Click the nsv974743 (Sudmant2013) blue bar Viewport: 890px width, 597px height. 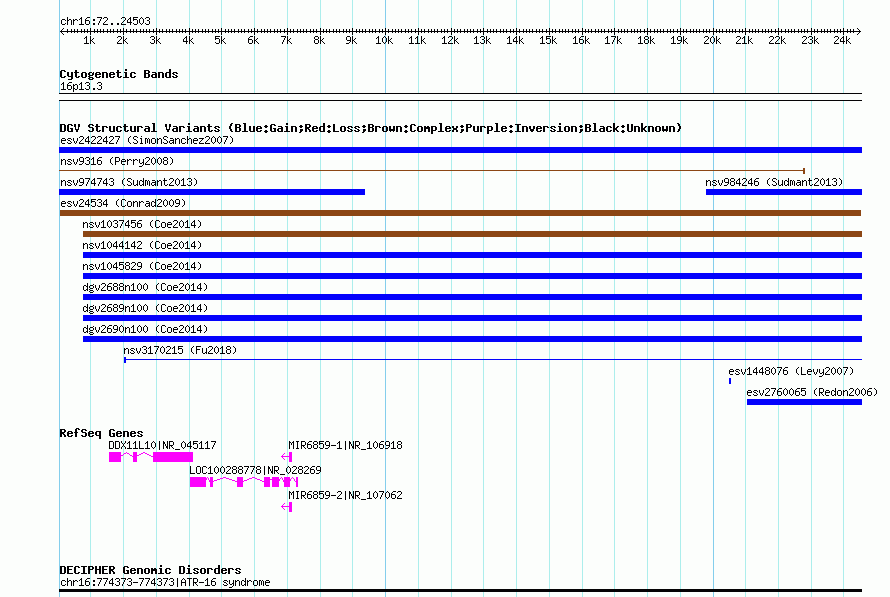212,192
